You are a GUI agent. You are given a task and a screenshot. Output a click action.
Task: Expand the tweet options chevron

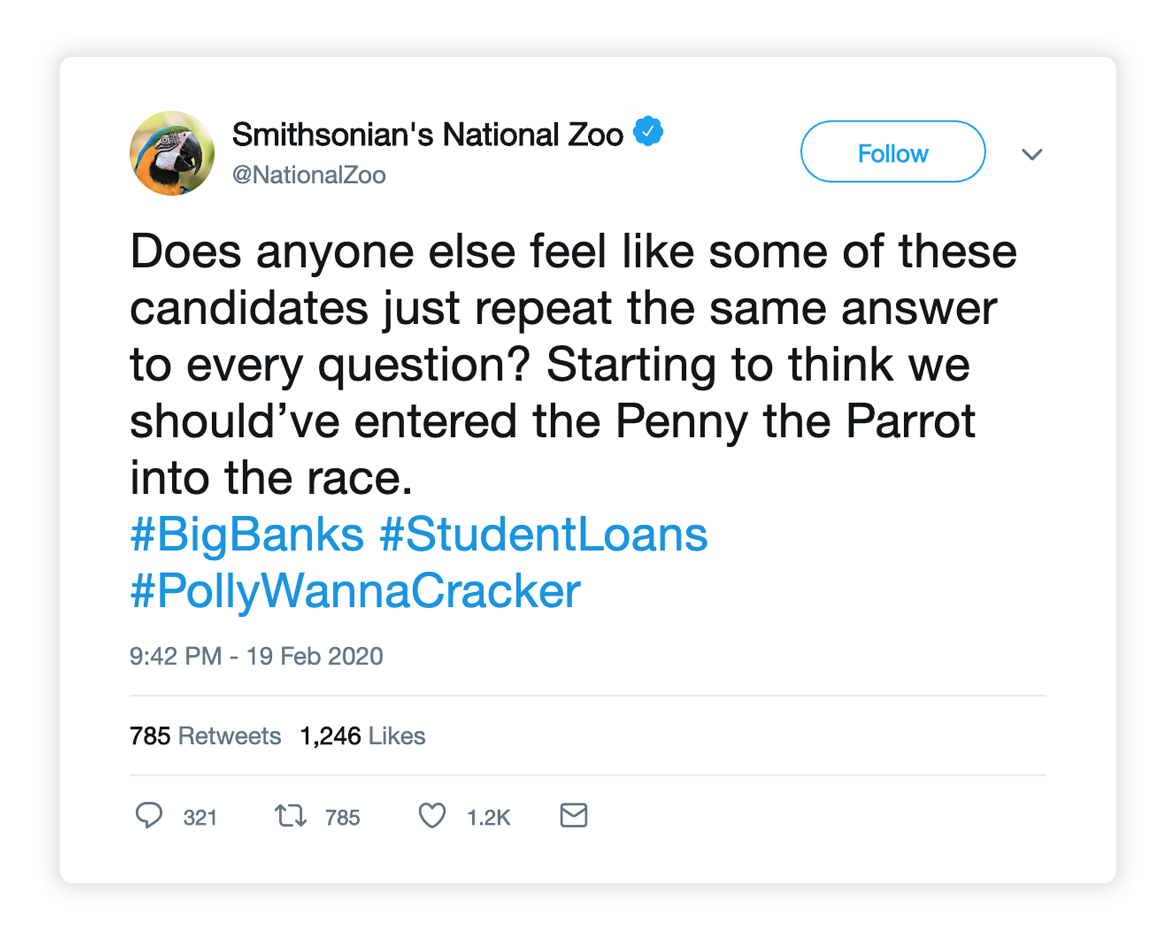[x=1031, y=154]
